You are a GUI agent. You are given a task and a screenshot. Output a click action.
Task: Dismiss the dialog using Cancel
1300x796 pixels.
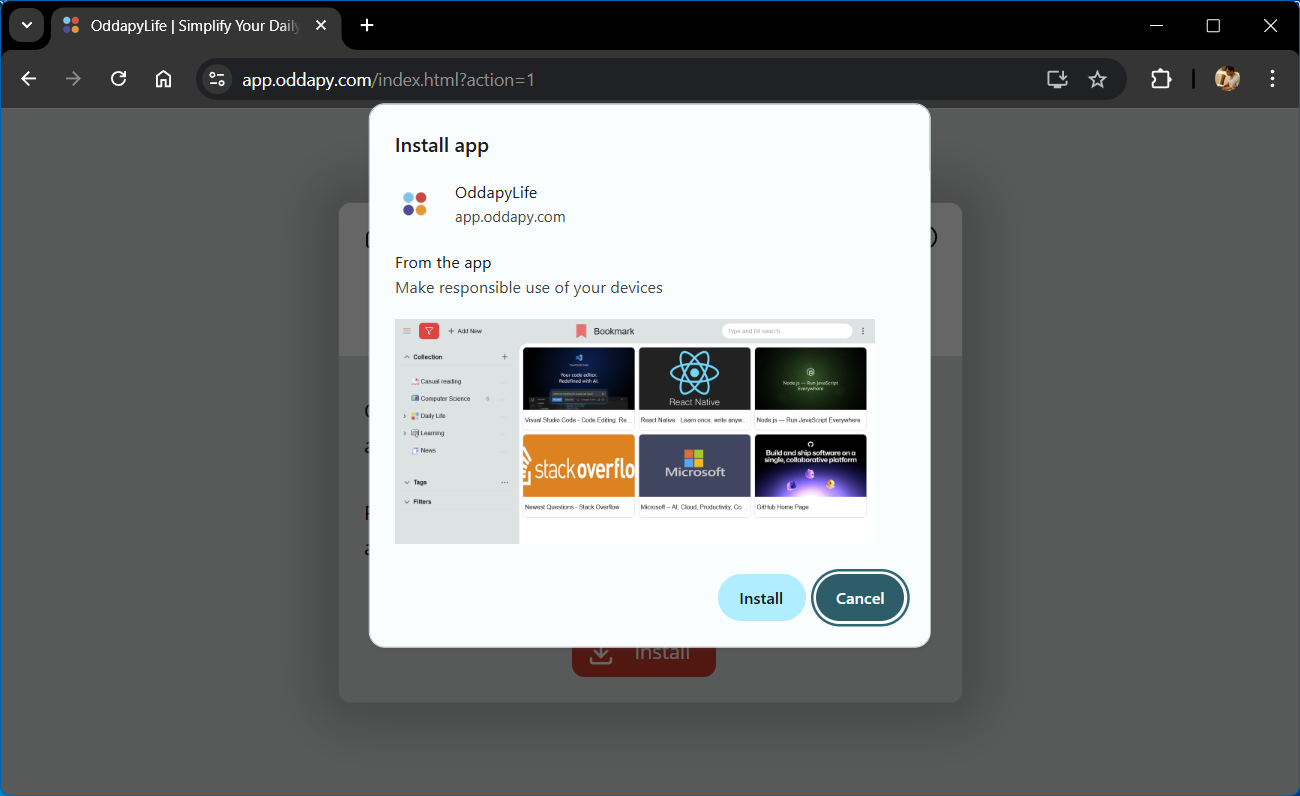coord(860,597)
